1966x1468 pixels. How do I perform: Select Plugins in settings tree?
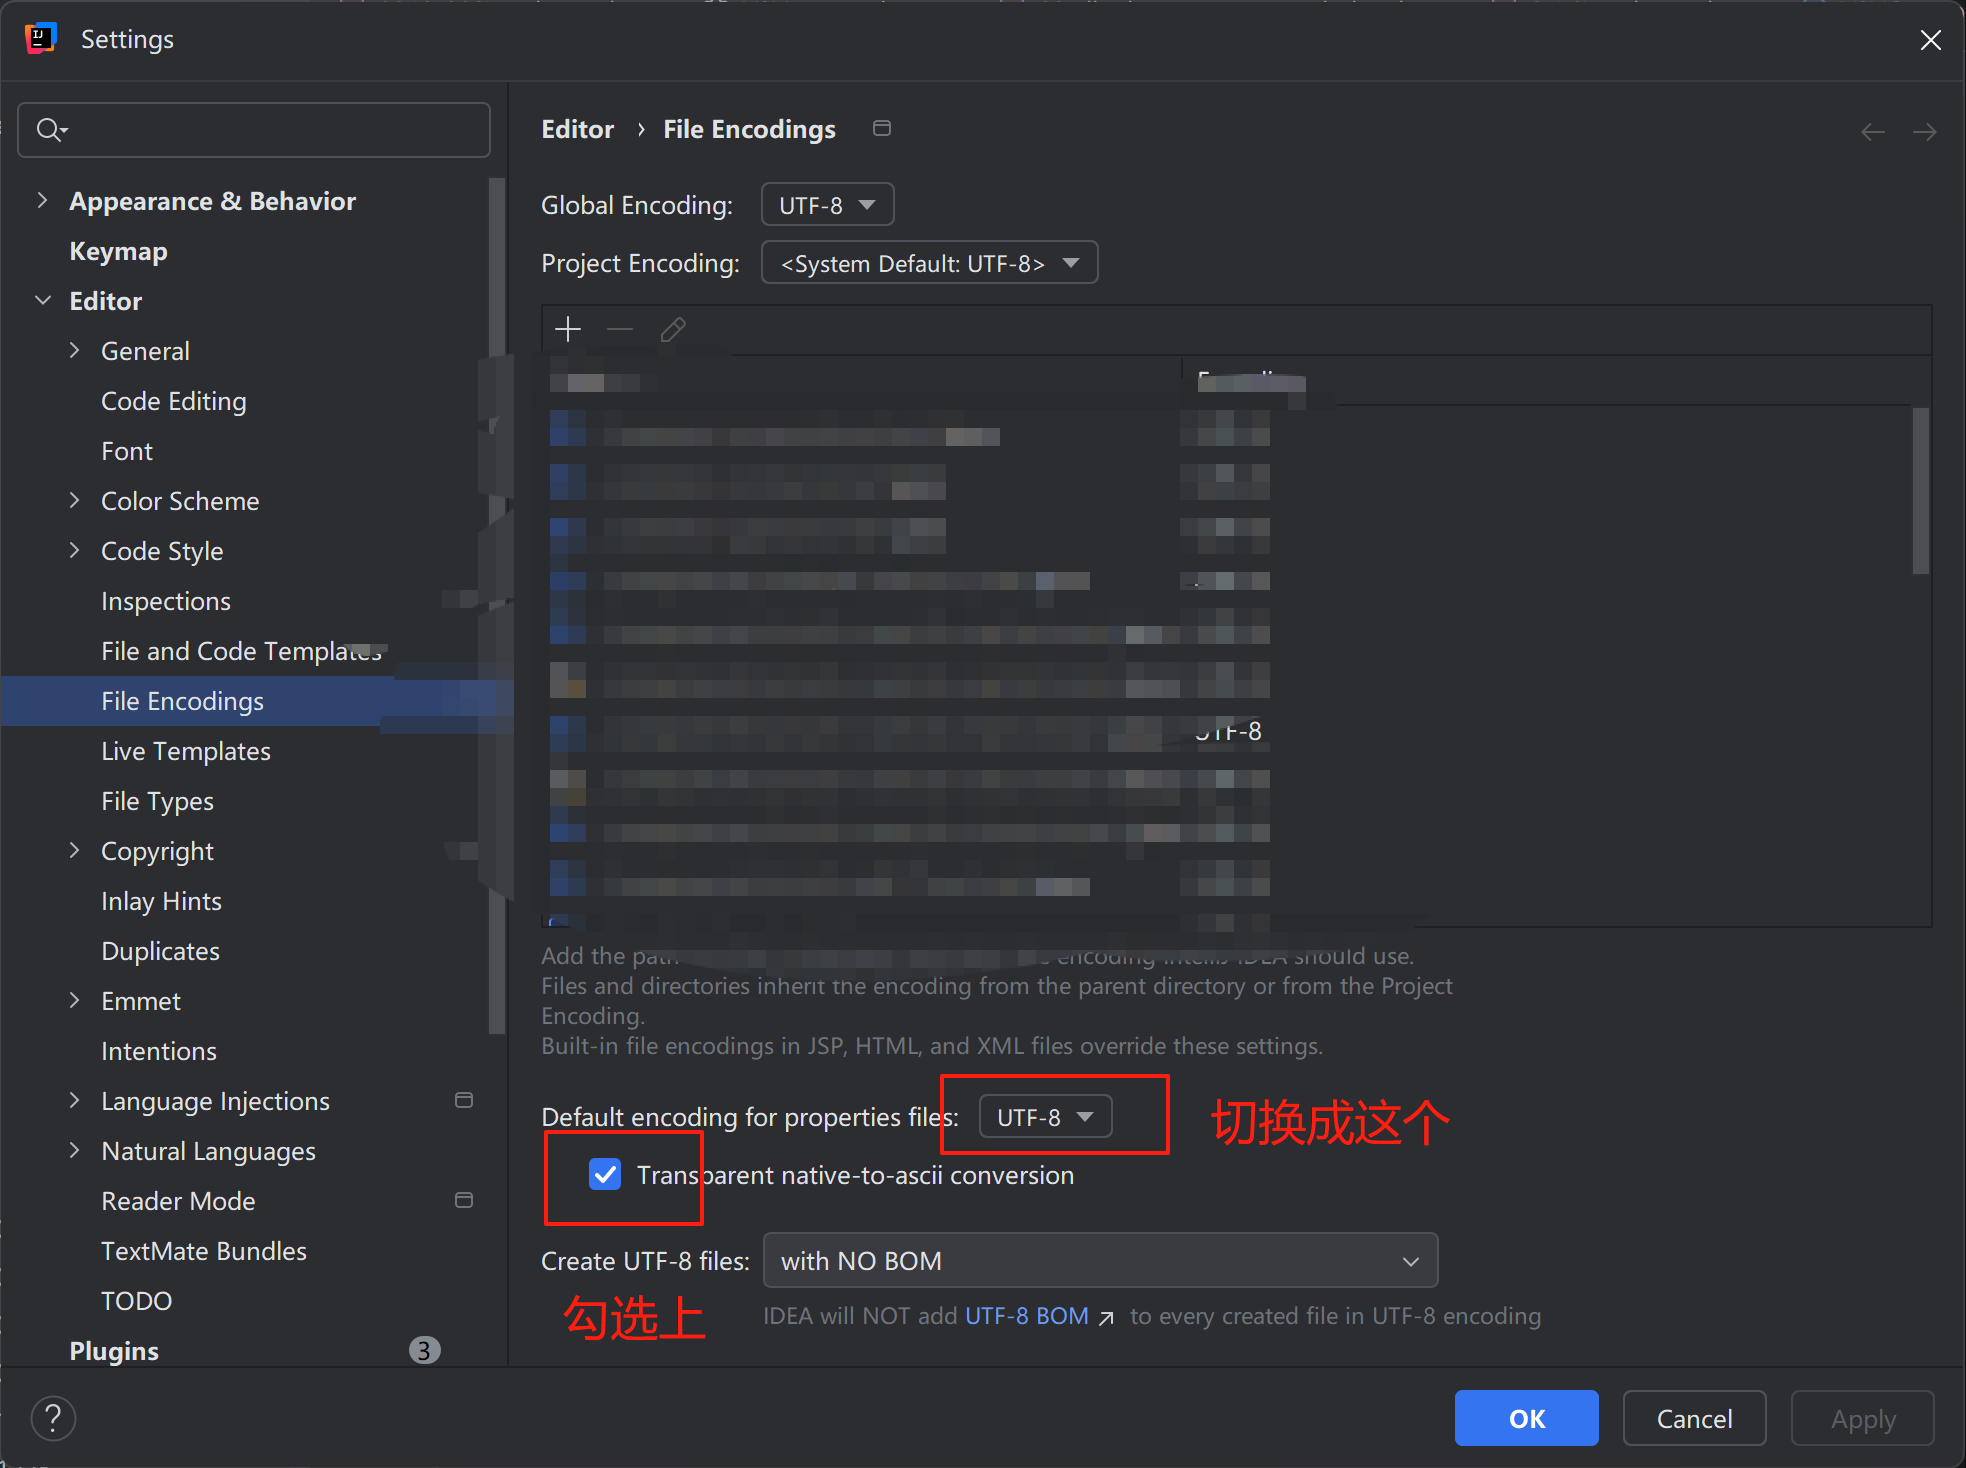(x=114, y=1351)
